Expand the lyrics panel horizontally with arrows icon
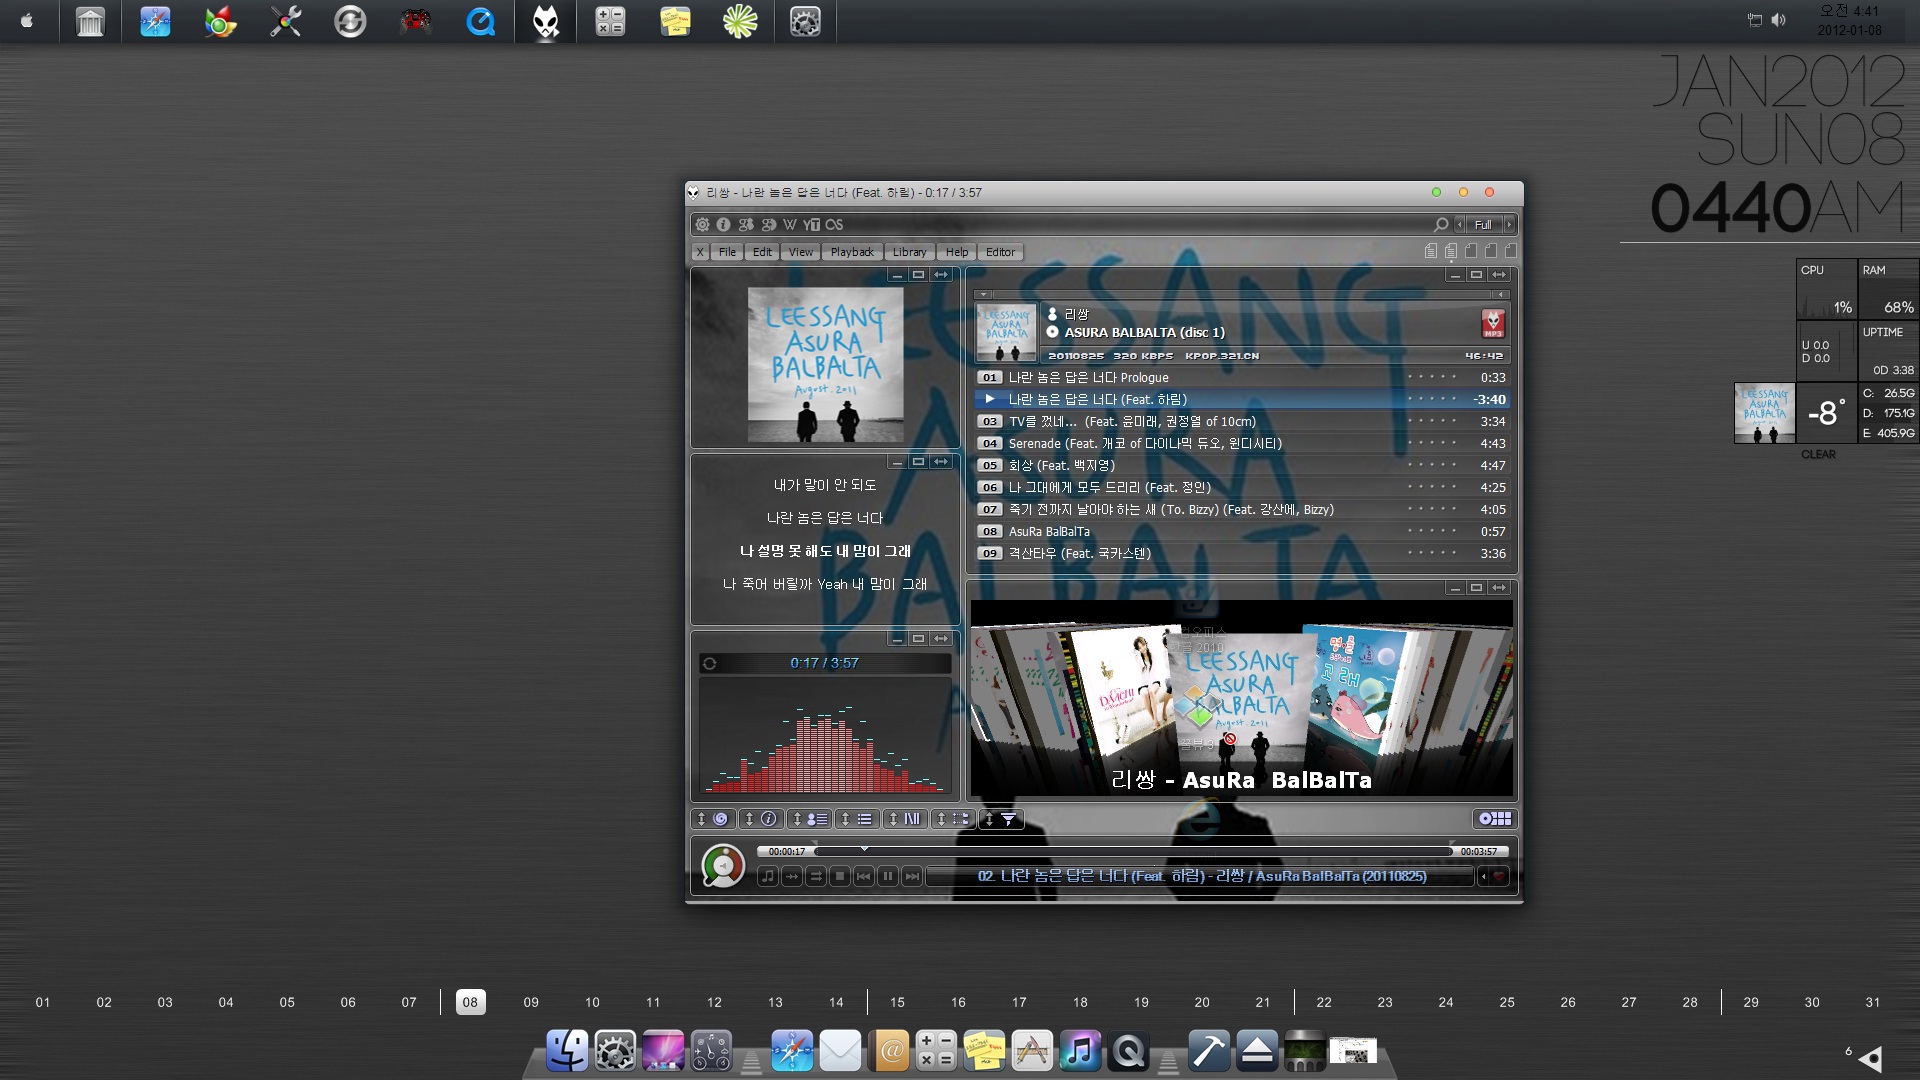The width and height of the screenshot is (1920, 1080). (941, 462)
